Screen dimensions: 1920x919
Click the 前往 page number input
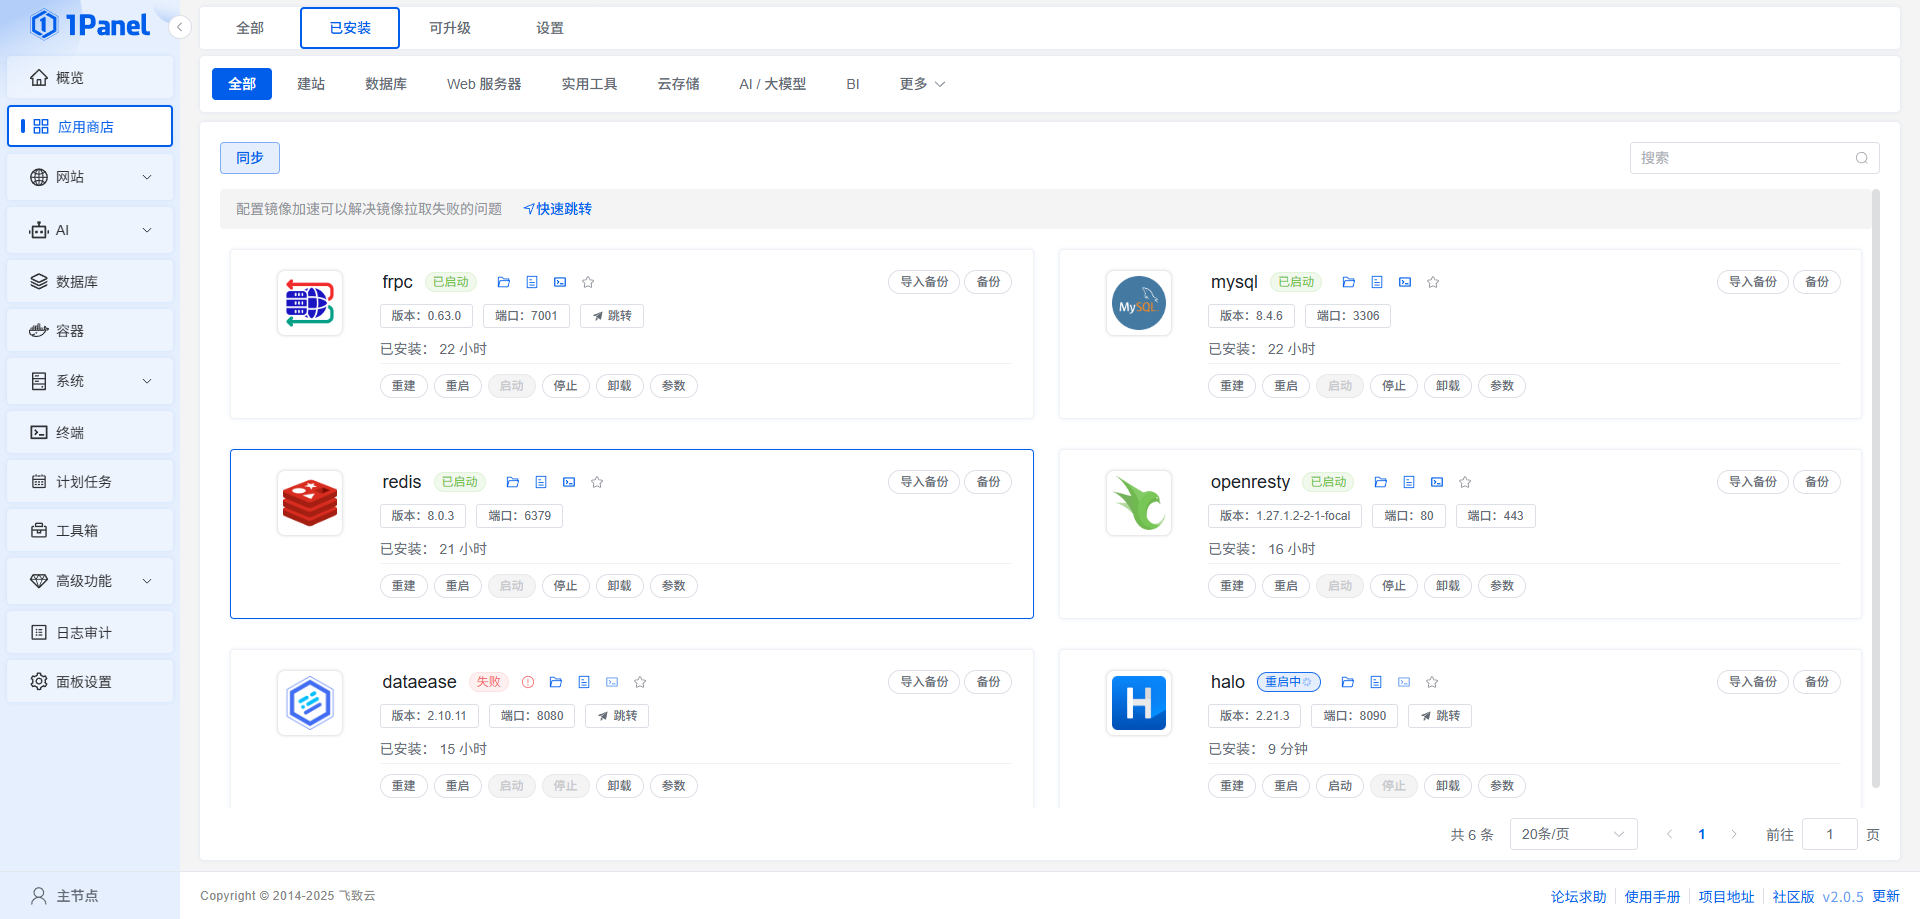pyautogui.click(x=1830, y=834)
